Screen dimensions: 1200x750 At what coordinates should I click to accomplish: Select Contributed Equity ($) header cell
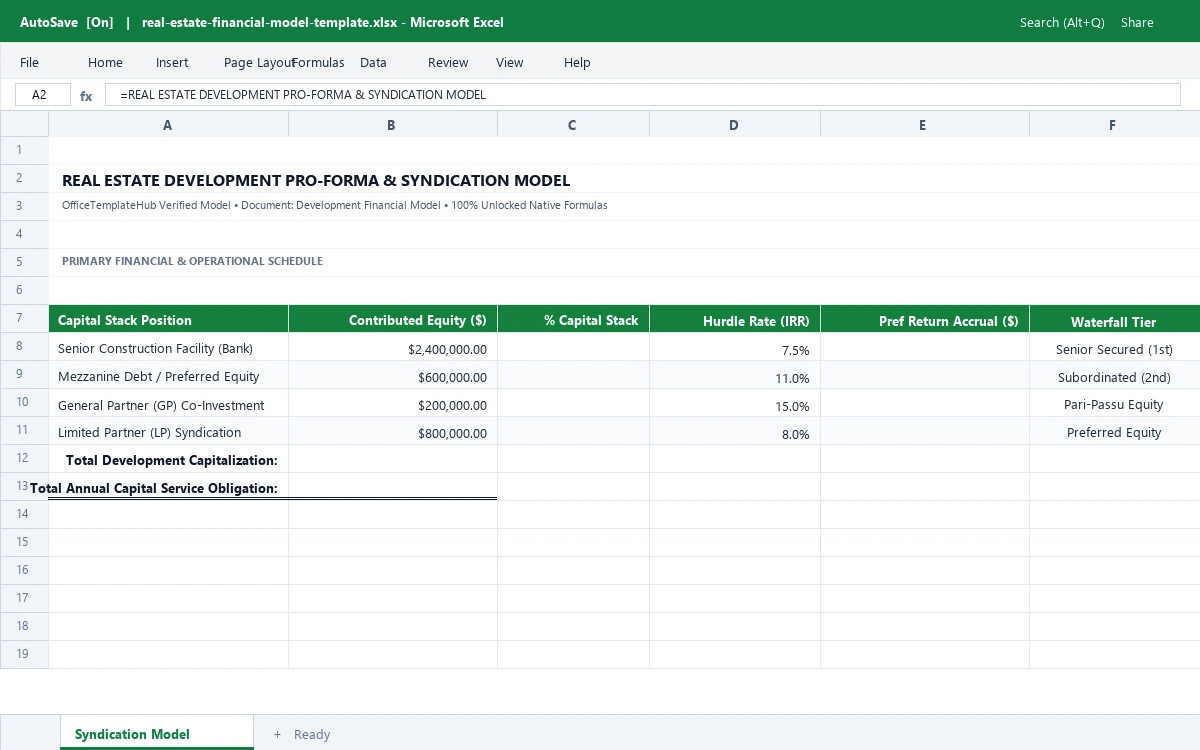(392, 319)
